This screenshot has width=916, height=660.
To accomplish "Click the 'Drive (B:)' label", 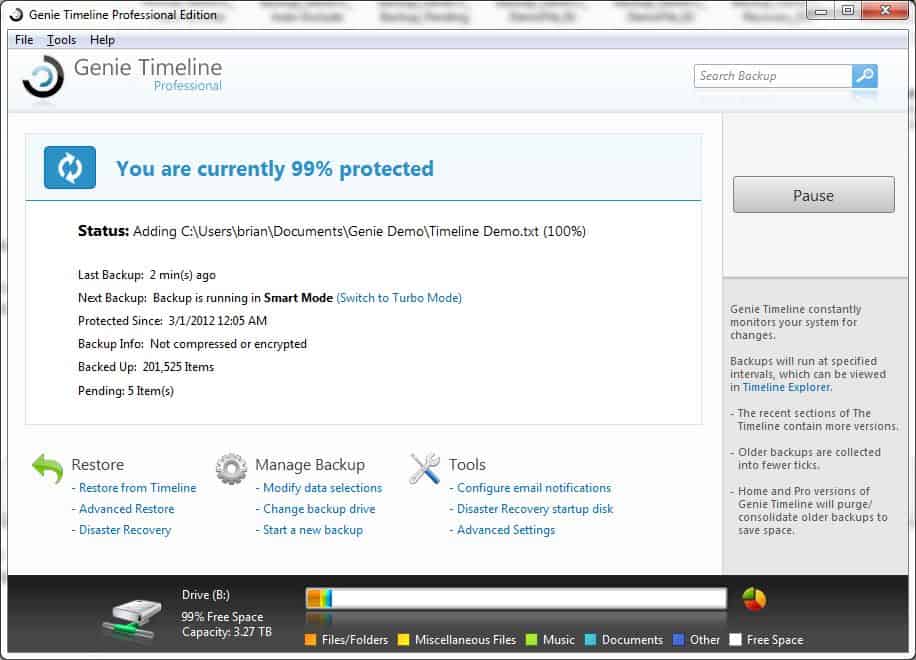I will pyautogui.click(x=206, y=595).
